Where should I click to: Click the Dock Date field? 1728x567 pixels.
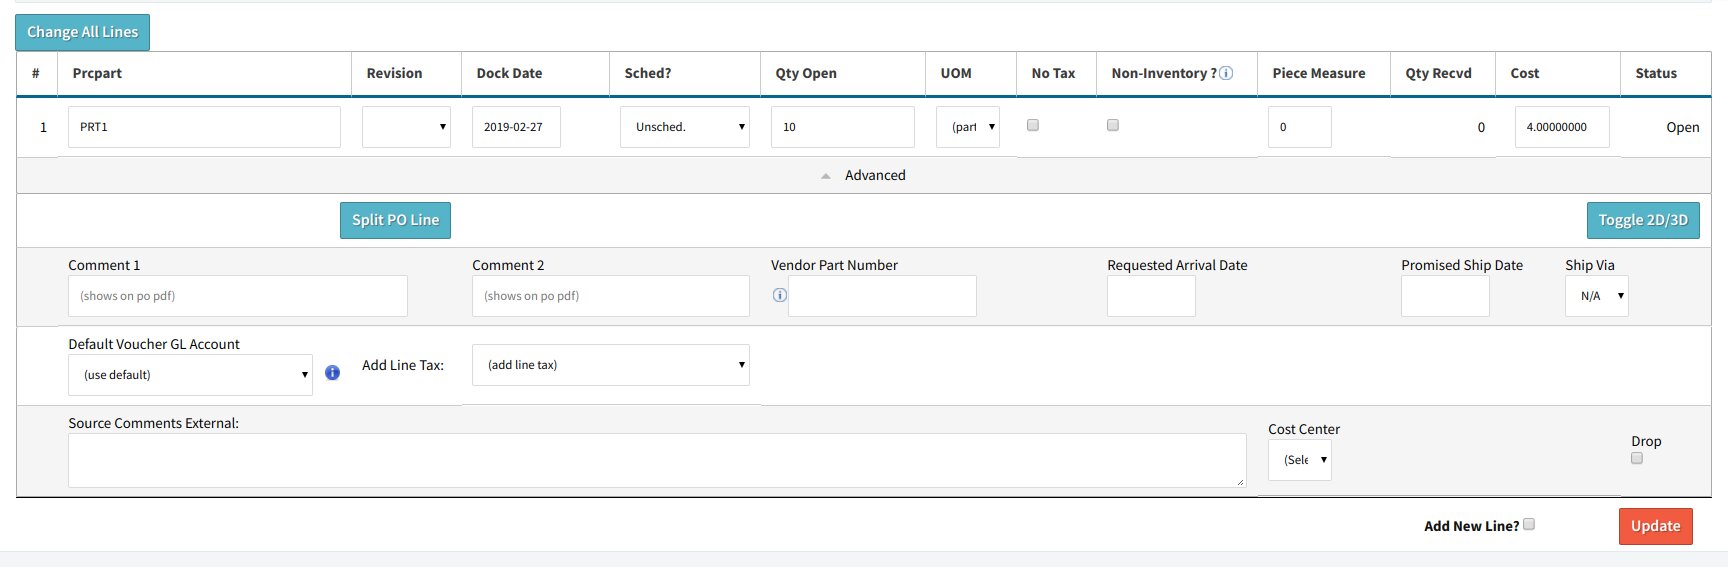tap(516, 127)
